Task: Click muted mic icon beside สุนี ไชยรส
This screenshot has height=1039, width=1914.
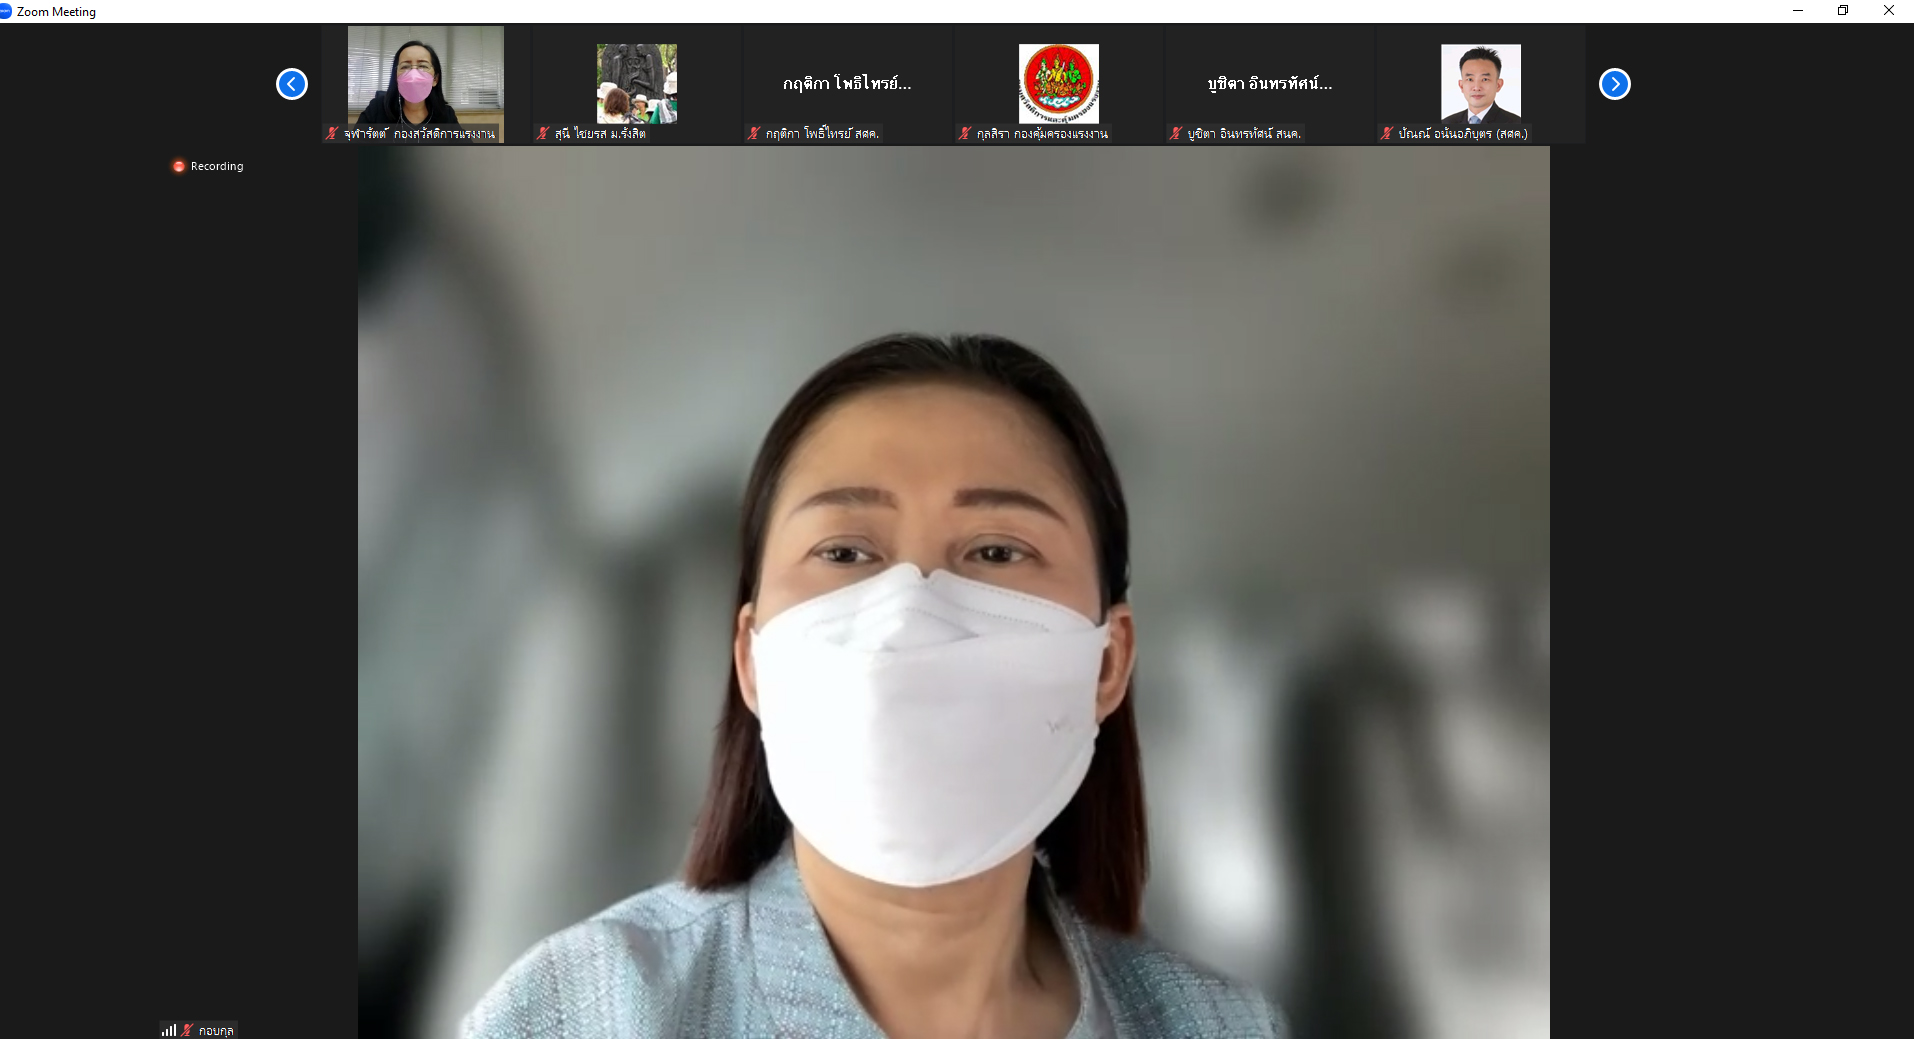Action: (543, 133)
